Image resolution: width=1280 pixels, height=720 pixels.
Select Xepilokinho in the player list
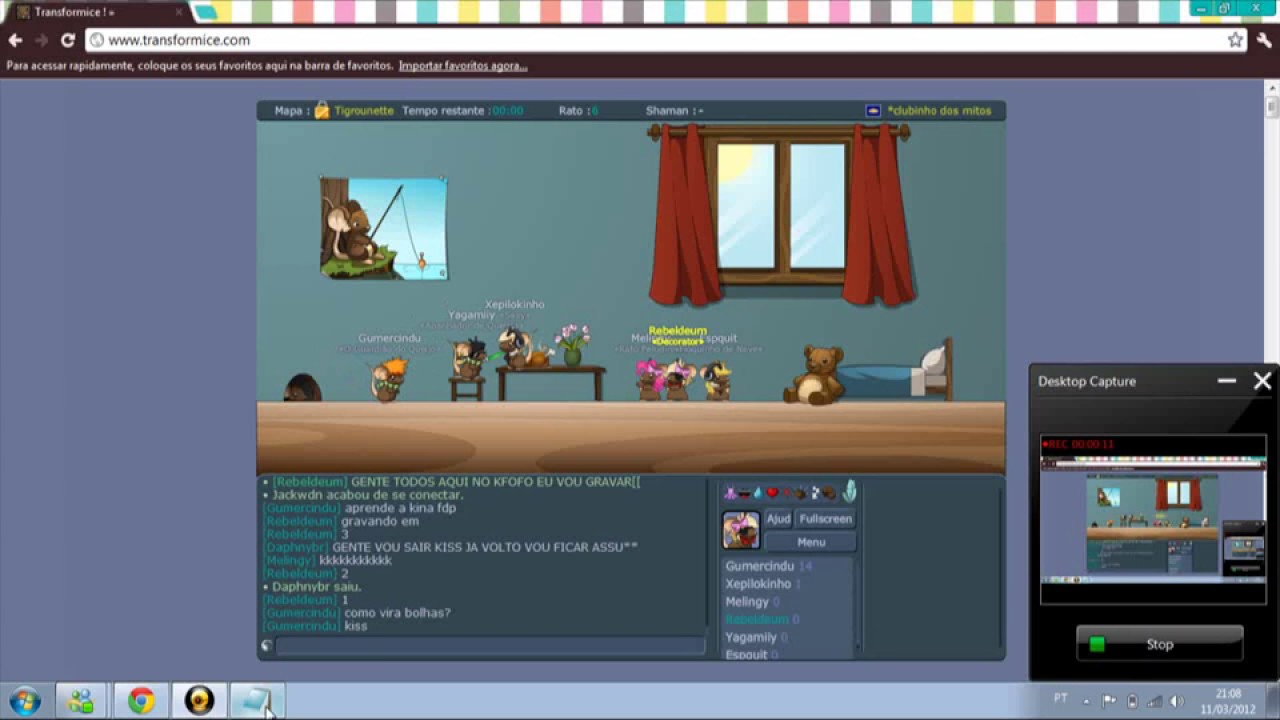tap(763, 584)
